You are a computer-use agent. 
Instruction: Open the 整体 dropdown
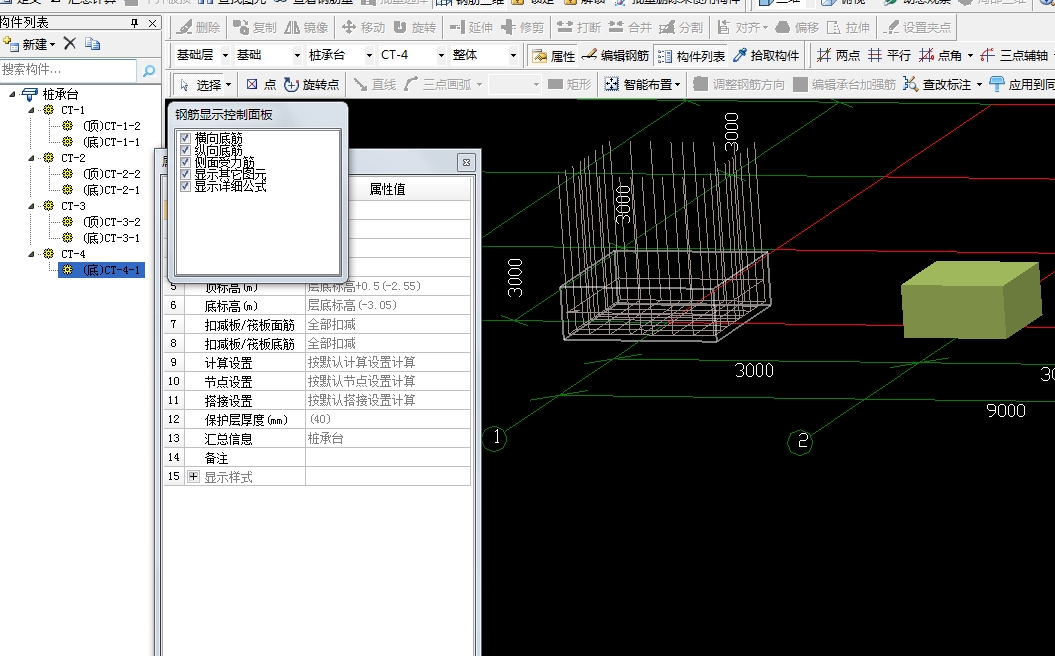513,56
